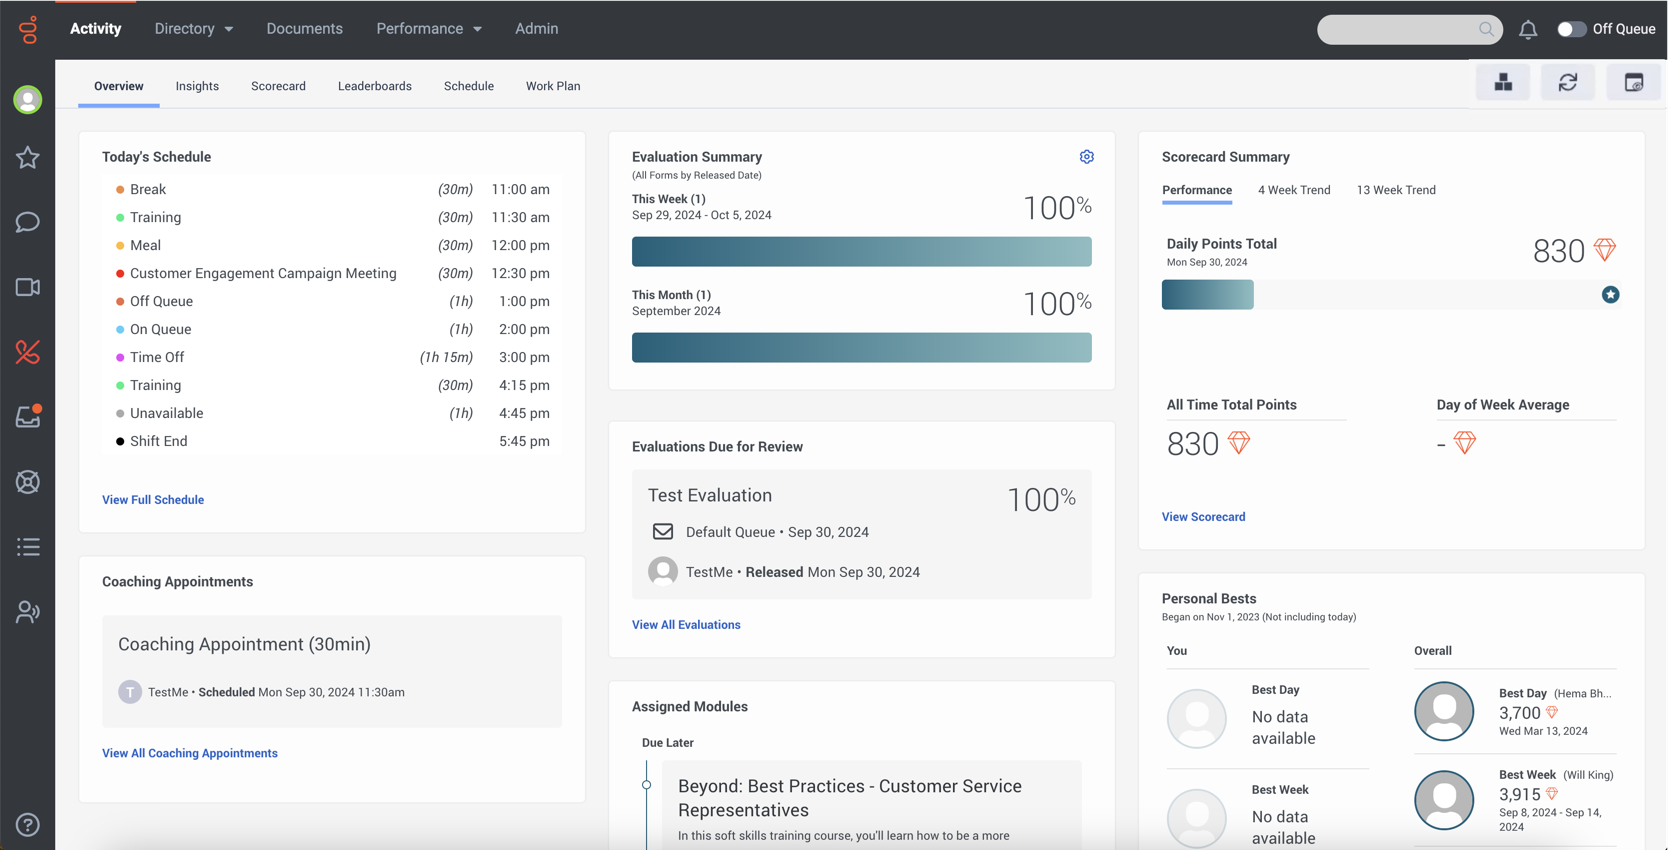Screen dimensions: 1668x850
Task: Select the 4 Week Trend tab
Action: (x=1293, y=190)
